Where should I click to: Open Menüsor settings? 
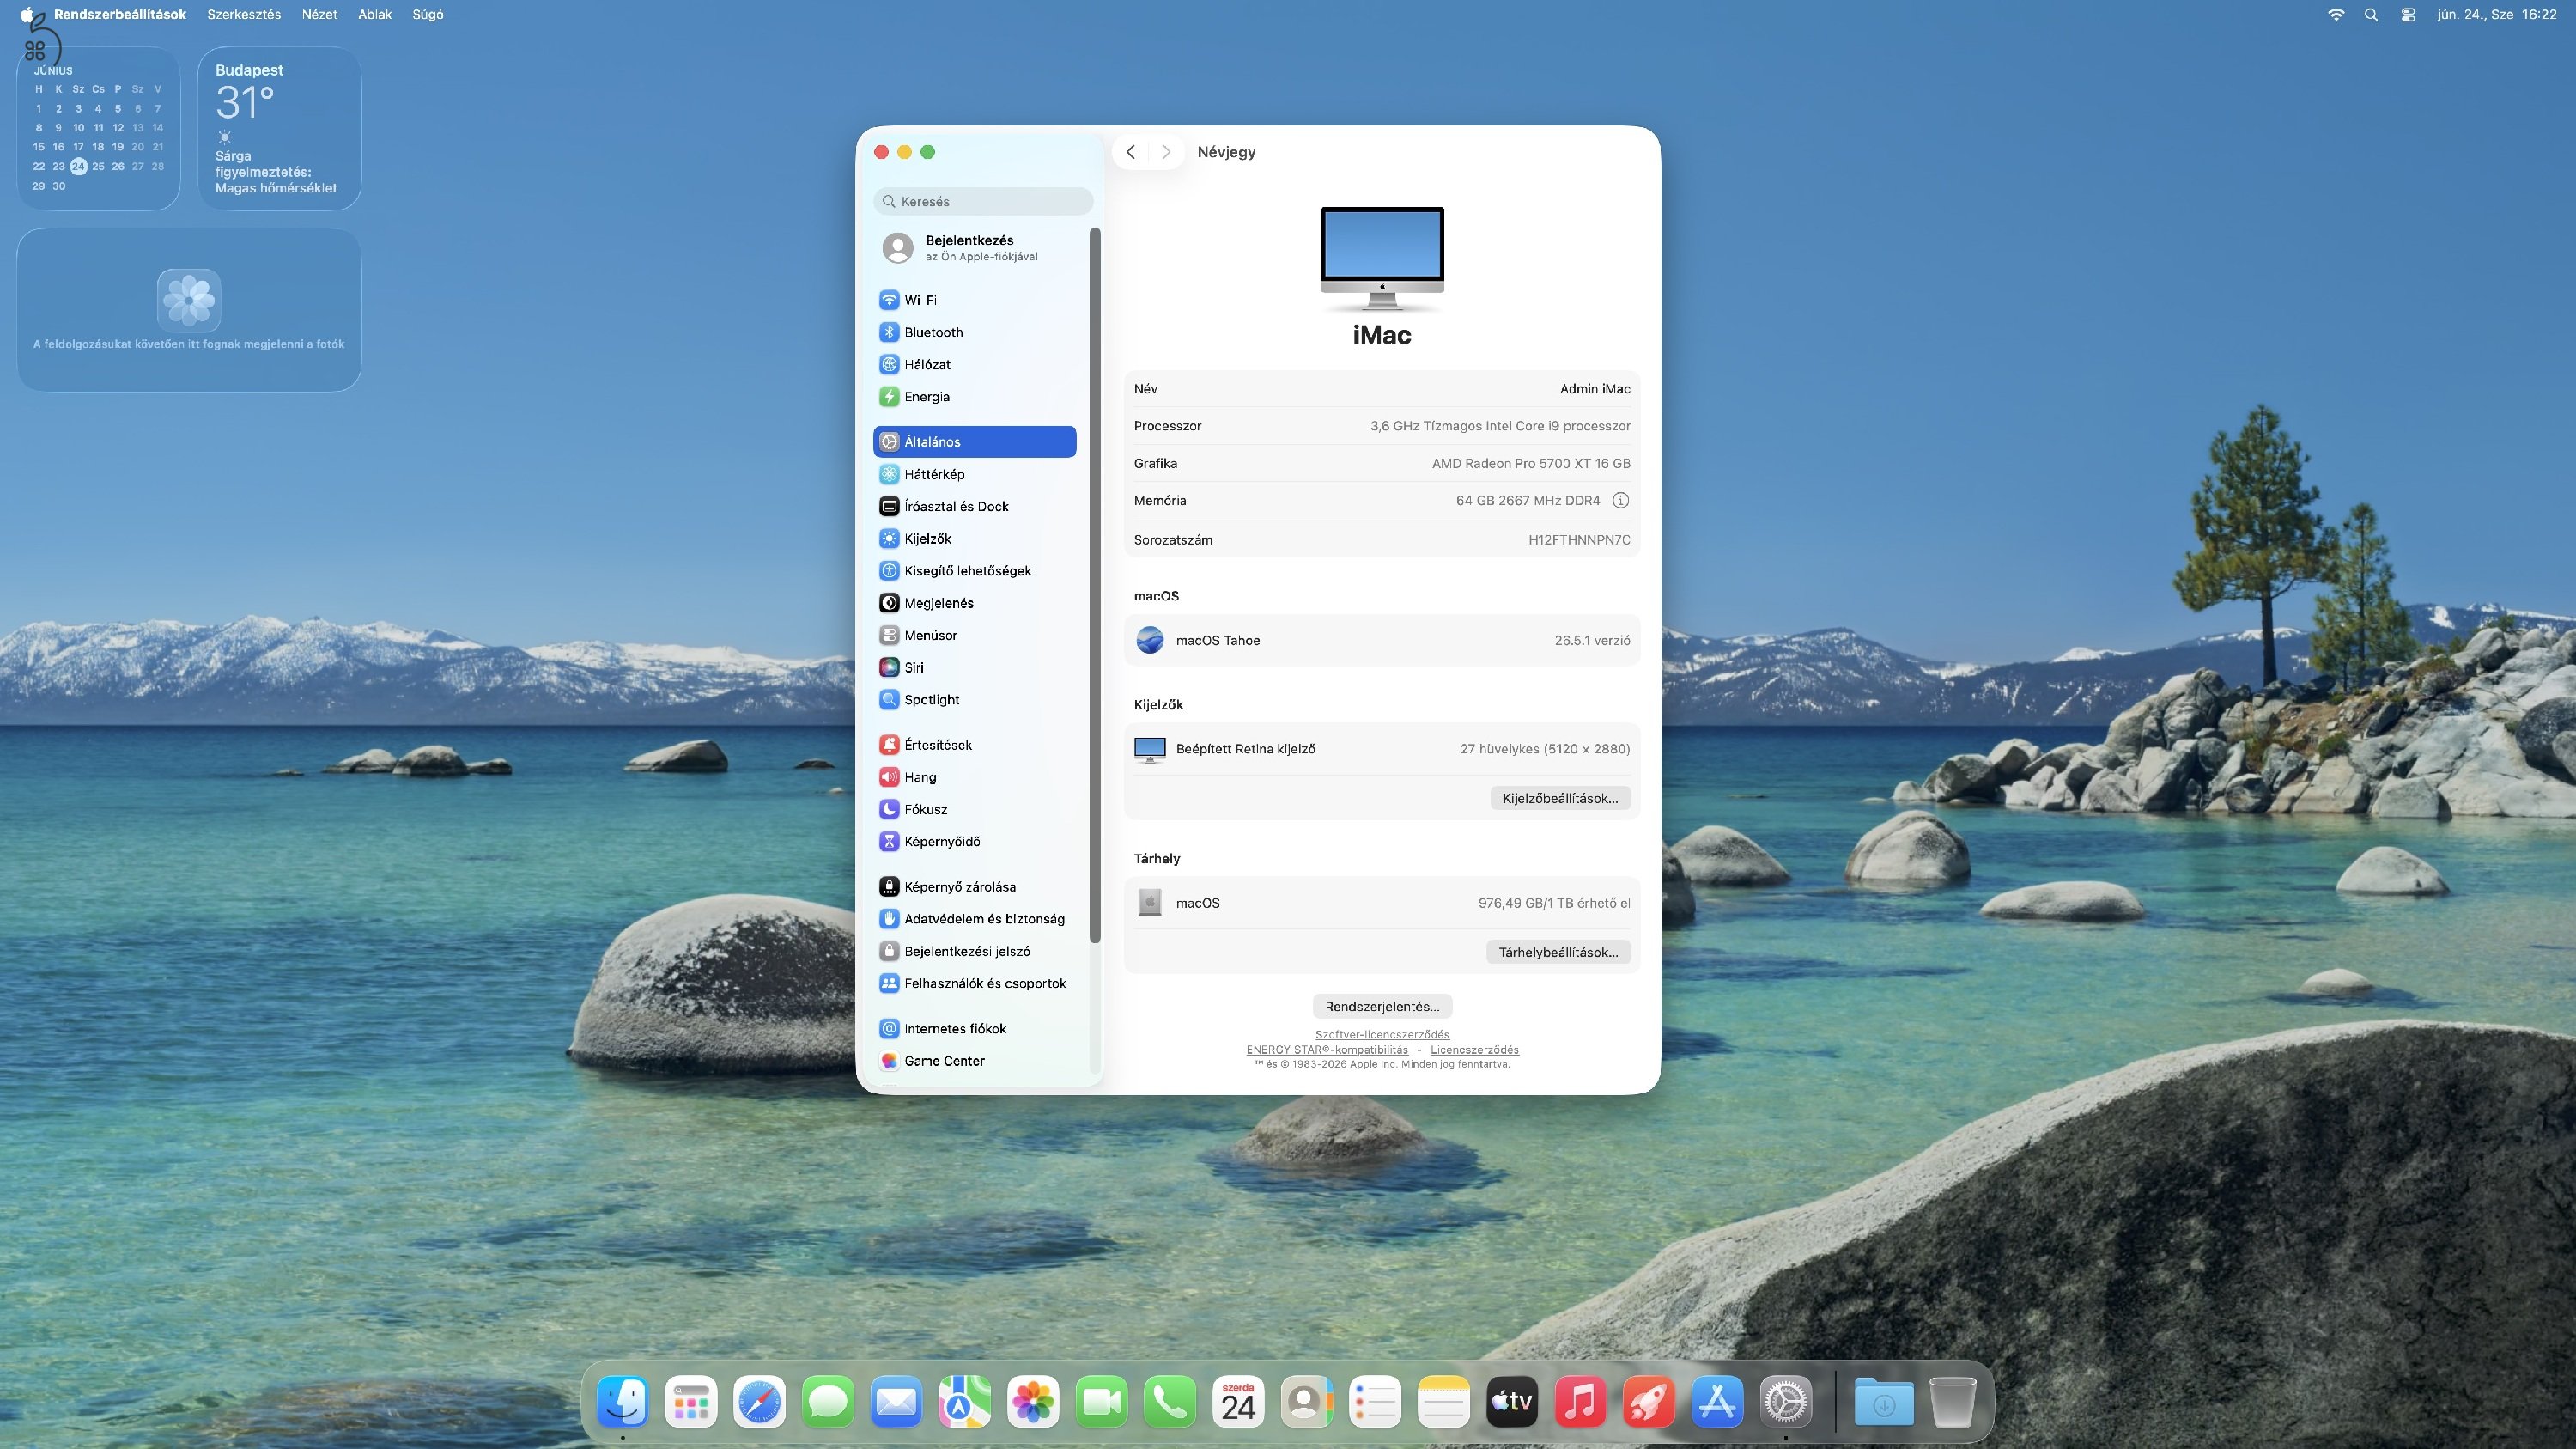974,635
